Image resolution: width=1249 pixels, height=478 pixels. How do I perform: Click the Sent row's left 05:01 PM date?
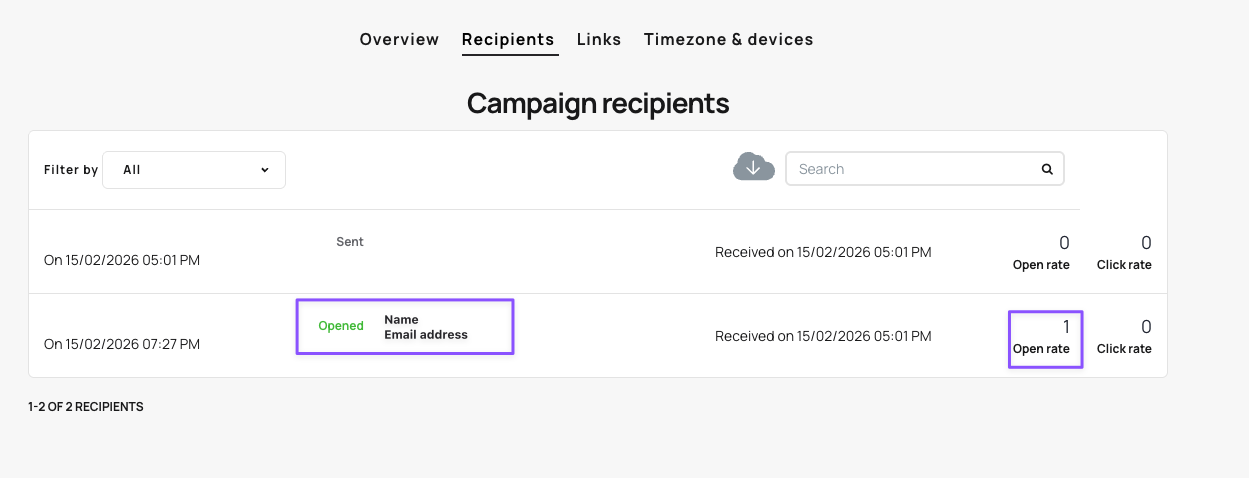(x=122, y=260)
